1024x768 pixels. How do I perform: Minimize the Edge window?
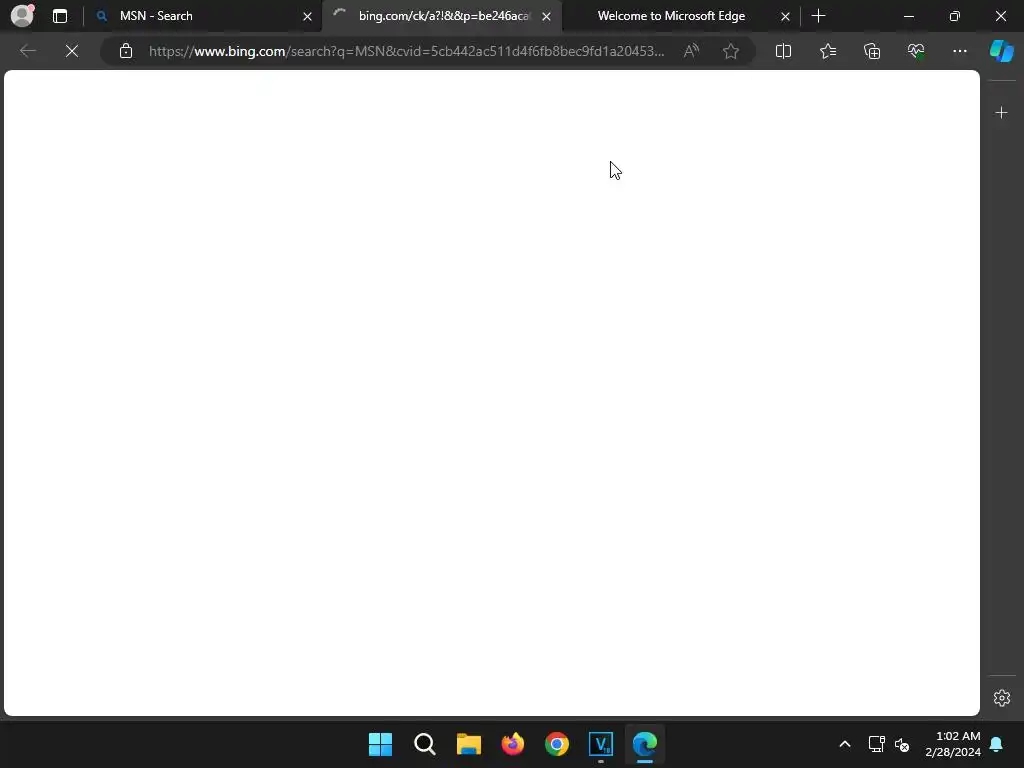[908, 16]
